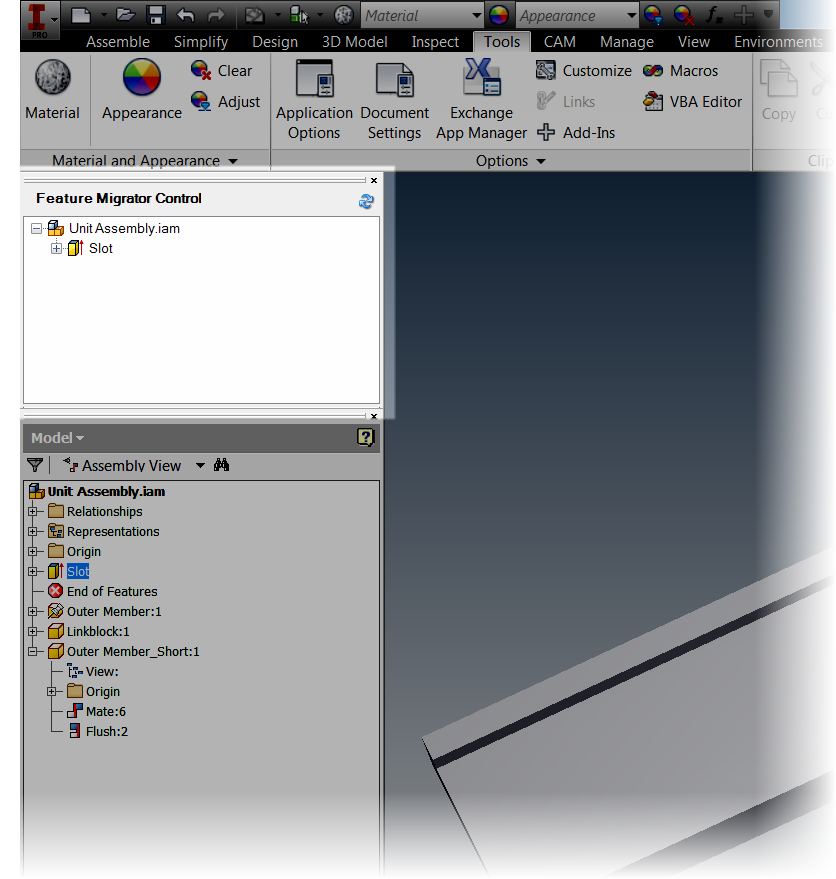Screen dimensions: 836x879
Task: Toggle the browser filter funnel
Action: (x=35, y=465)
